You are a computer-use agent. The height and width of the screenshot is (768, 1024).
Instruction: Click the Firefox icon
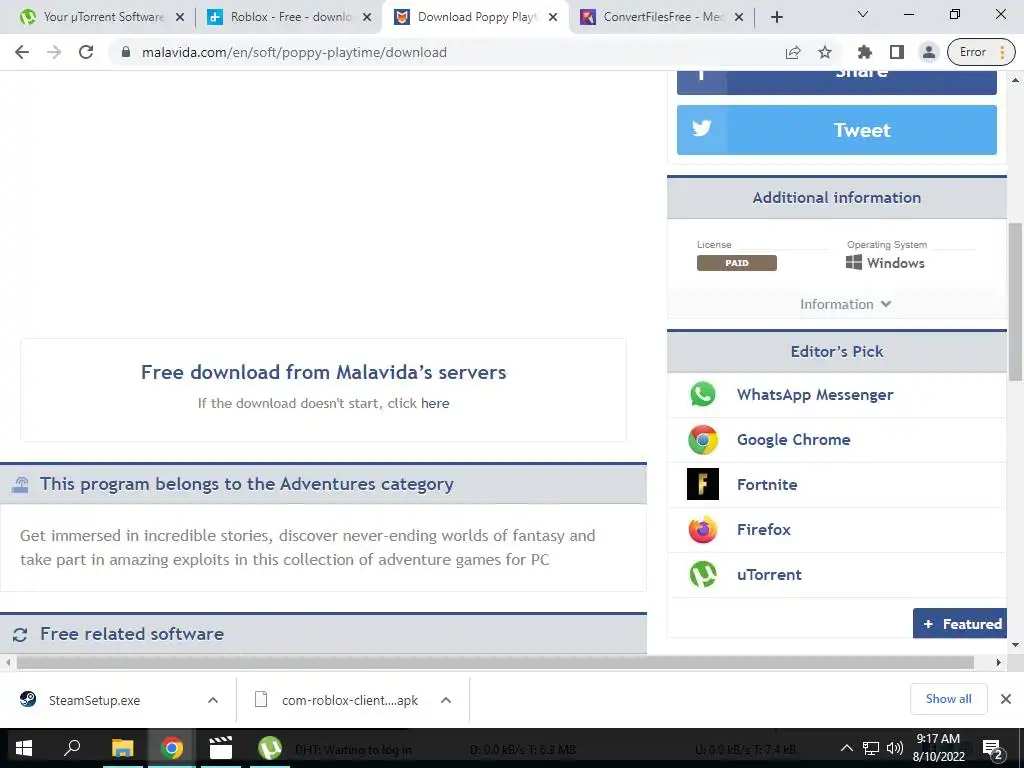click(703, 530)
